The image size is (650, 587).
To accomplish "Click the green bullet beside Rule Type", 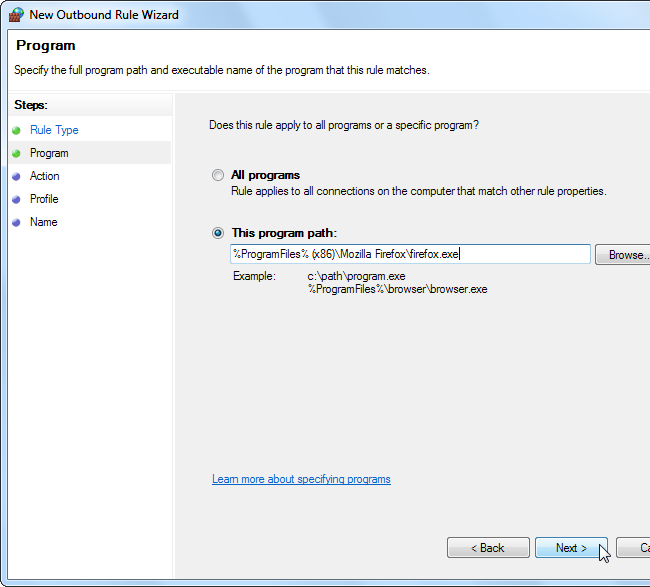I will tap(16, 130).
